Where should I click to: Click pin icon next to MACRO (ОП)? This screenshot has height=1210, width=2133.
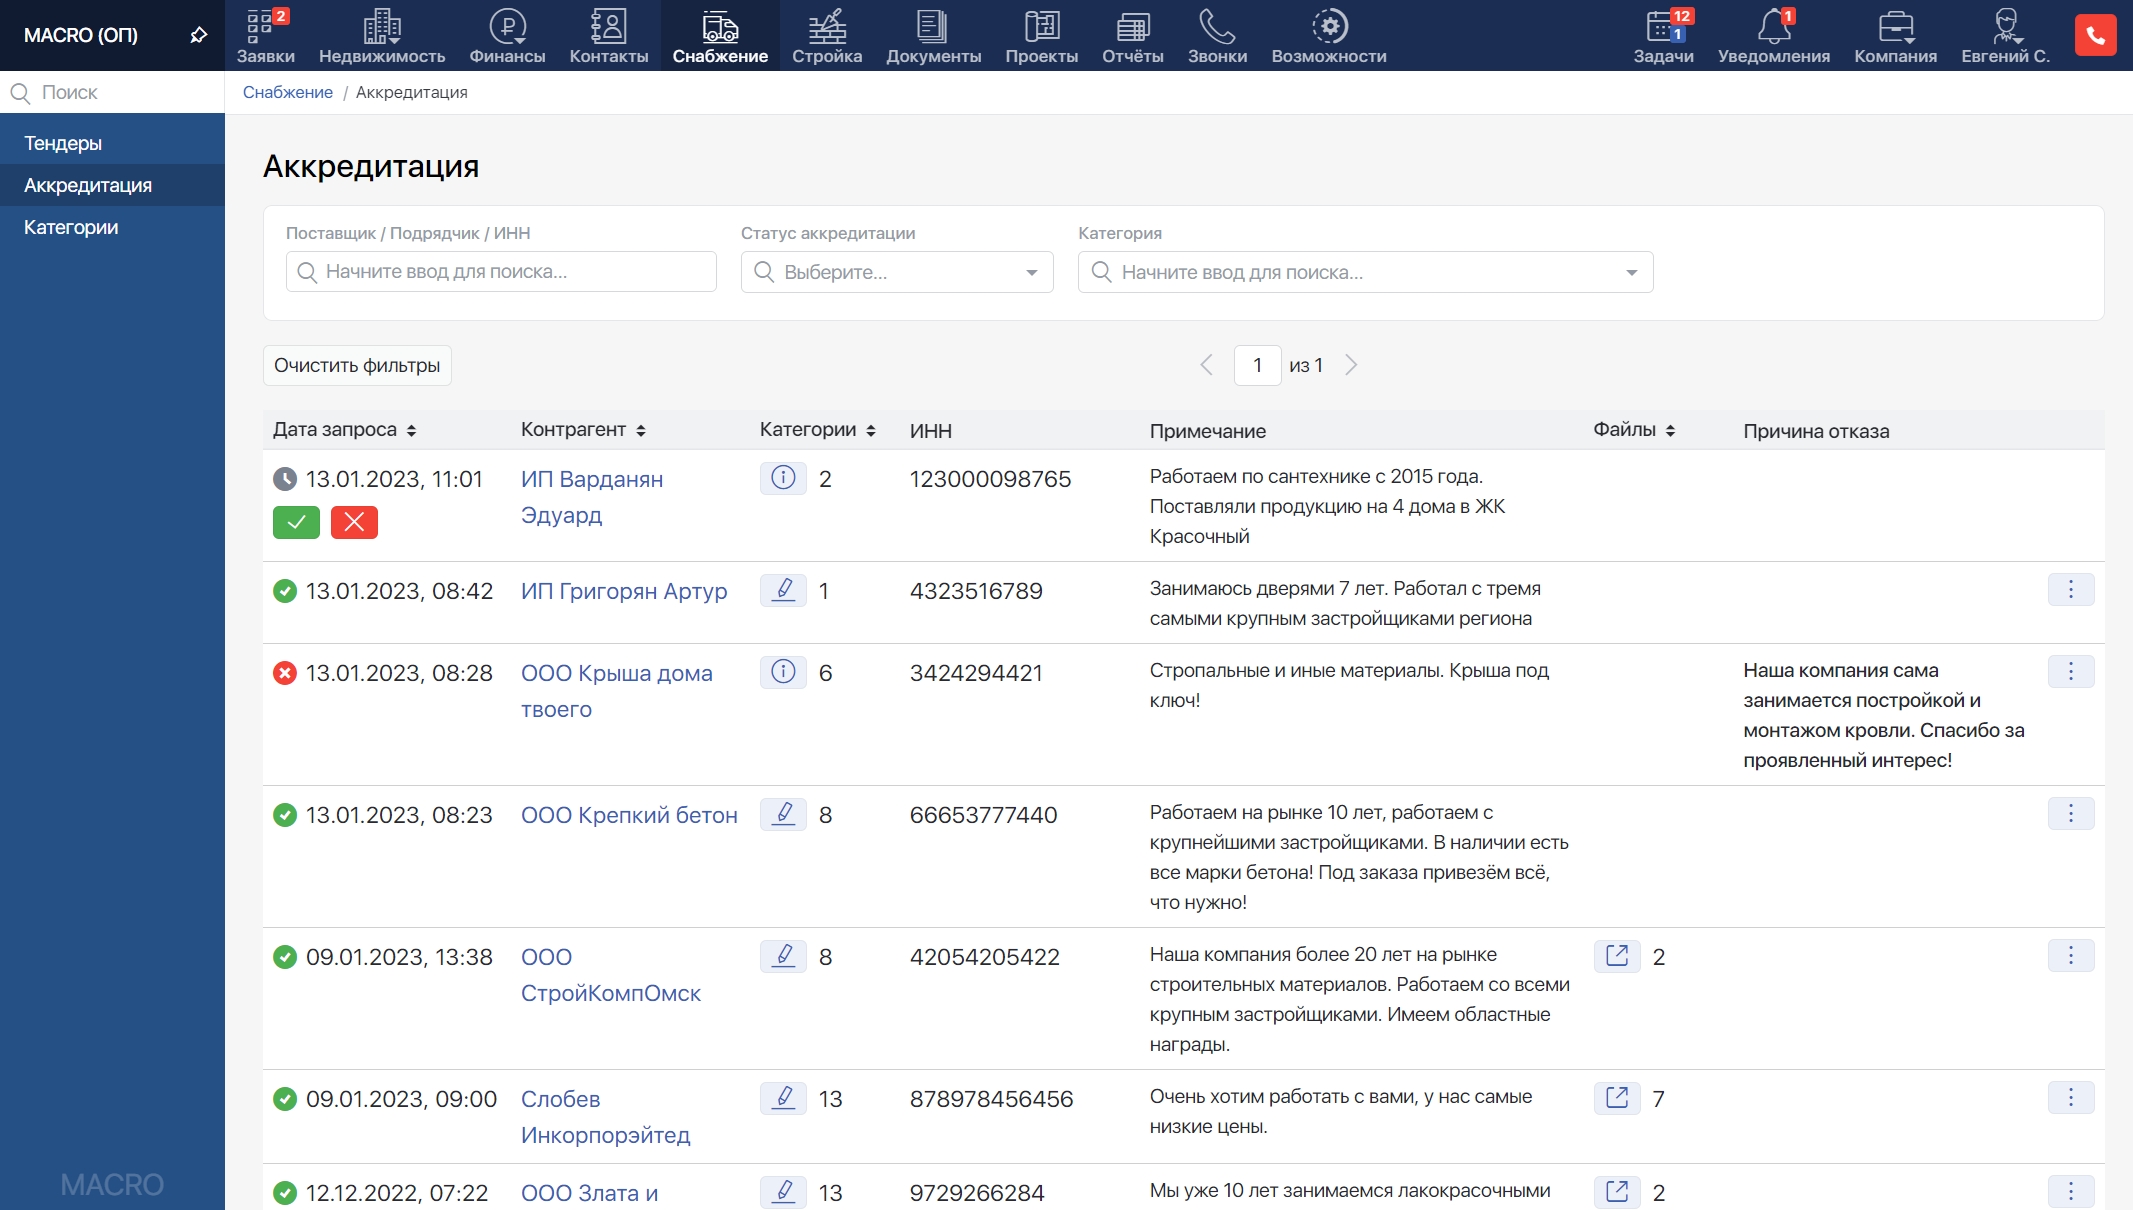tap(199, 35)
